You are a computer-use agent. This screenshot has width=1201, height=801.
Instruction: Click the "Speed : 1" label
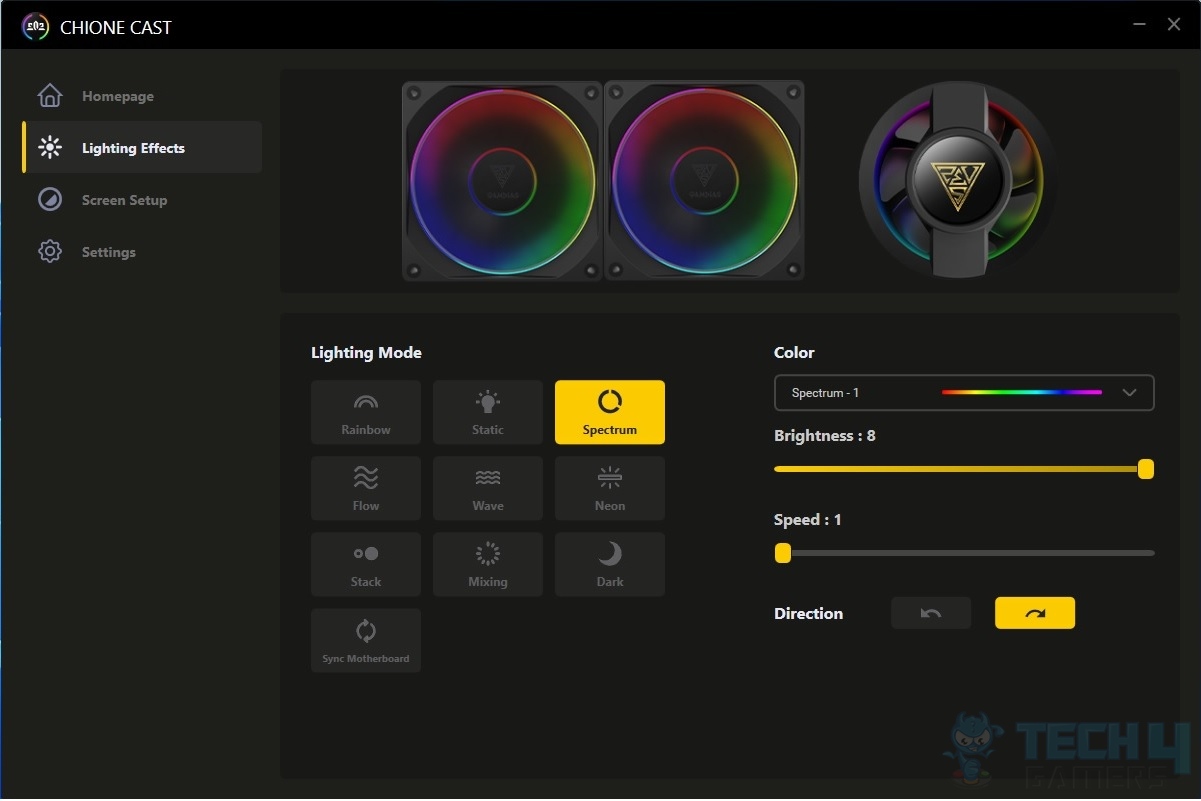(x=808, y=520)
